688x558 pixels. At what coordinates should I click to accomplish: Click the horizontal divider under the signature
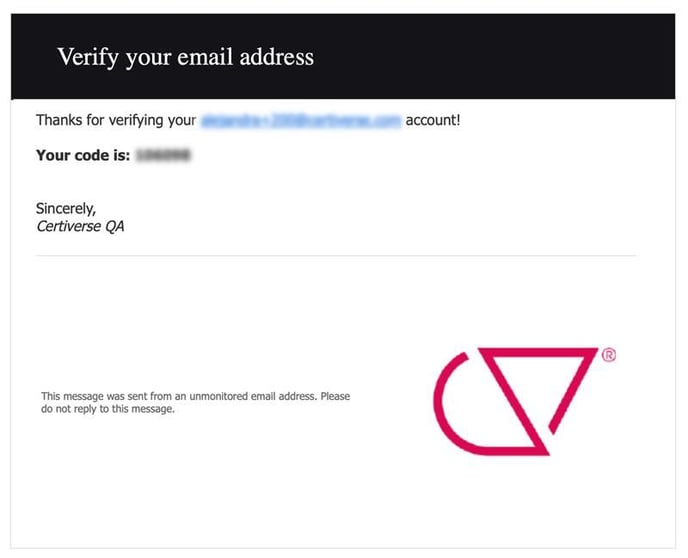336,255
